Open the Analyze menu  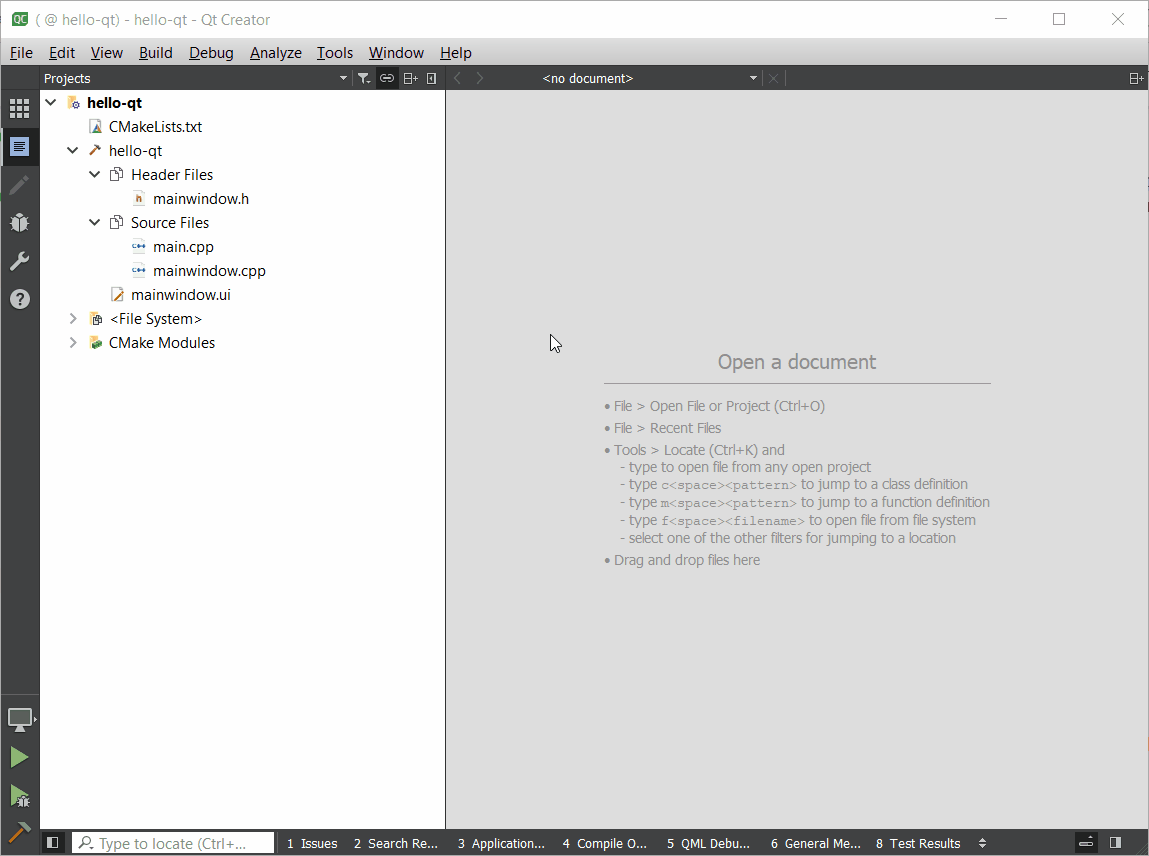click(275, 53)
